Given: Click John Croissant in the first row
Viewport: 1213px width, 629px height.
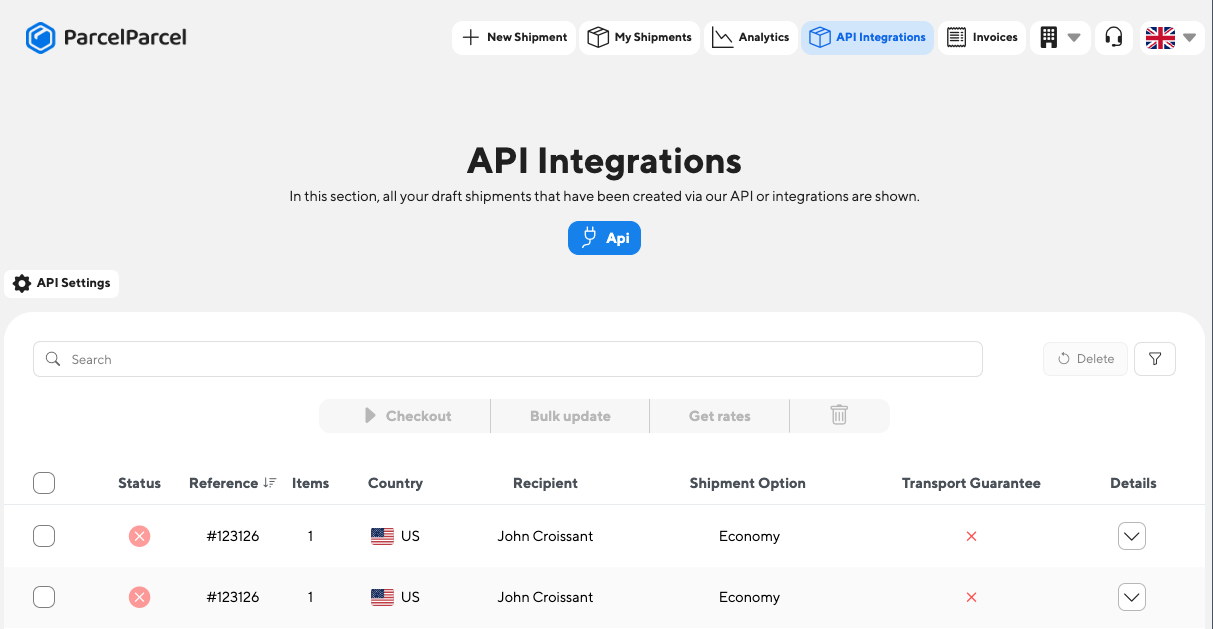Looking at the screenshot, I should click(x=545, y=536).
